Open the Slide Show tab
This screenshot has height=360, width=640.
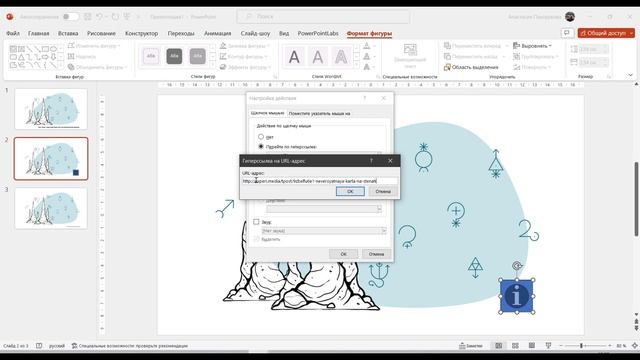pos(255,33)
